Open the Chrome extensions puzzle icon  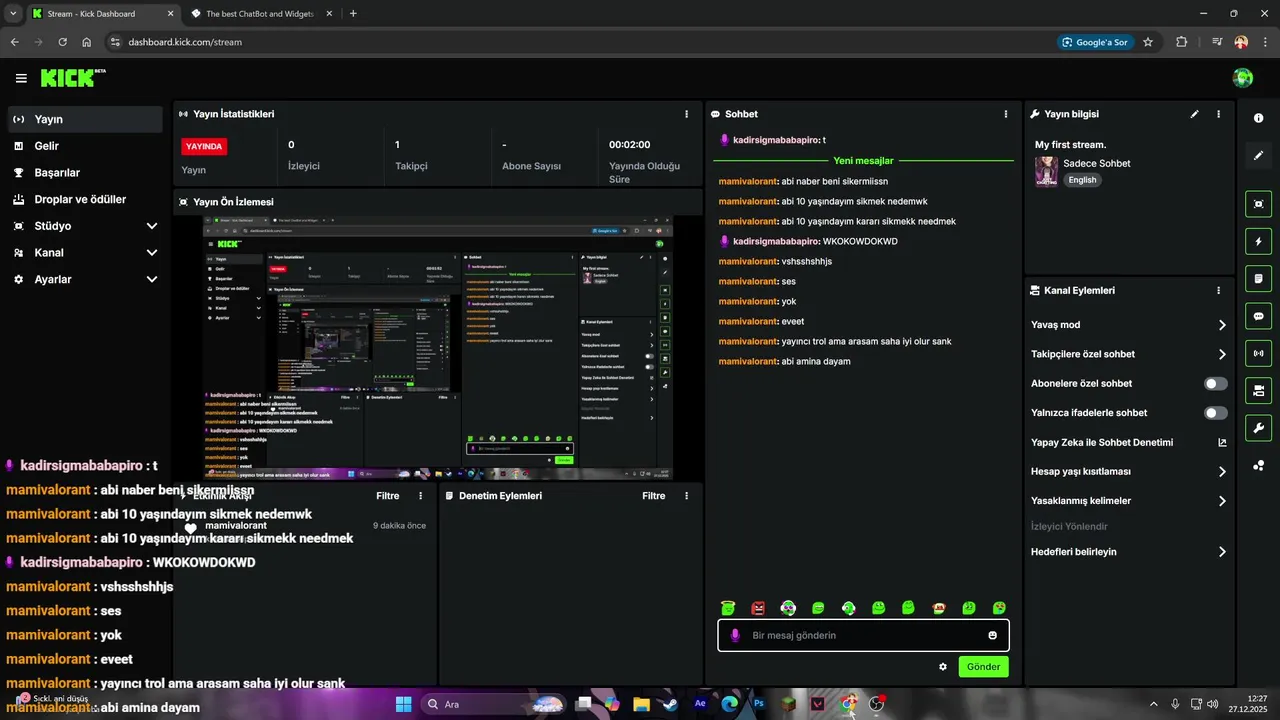click(1182, 42)
